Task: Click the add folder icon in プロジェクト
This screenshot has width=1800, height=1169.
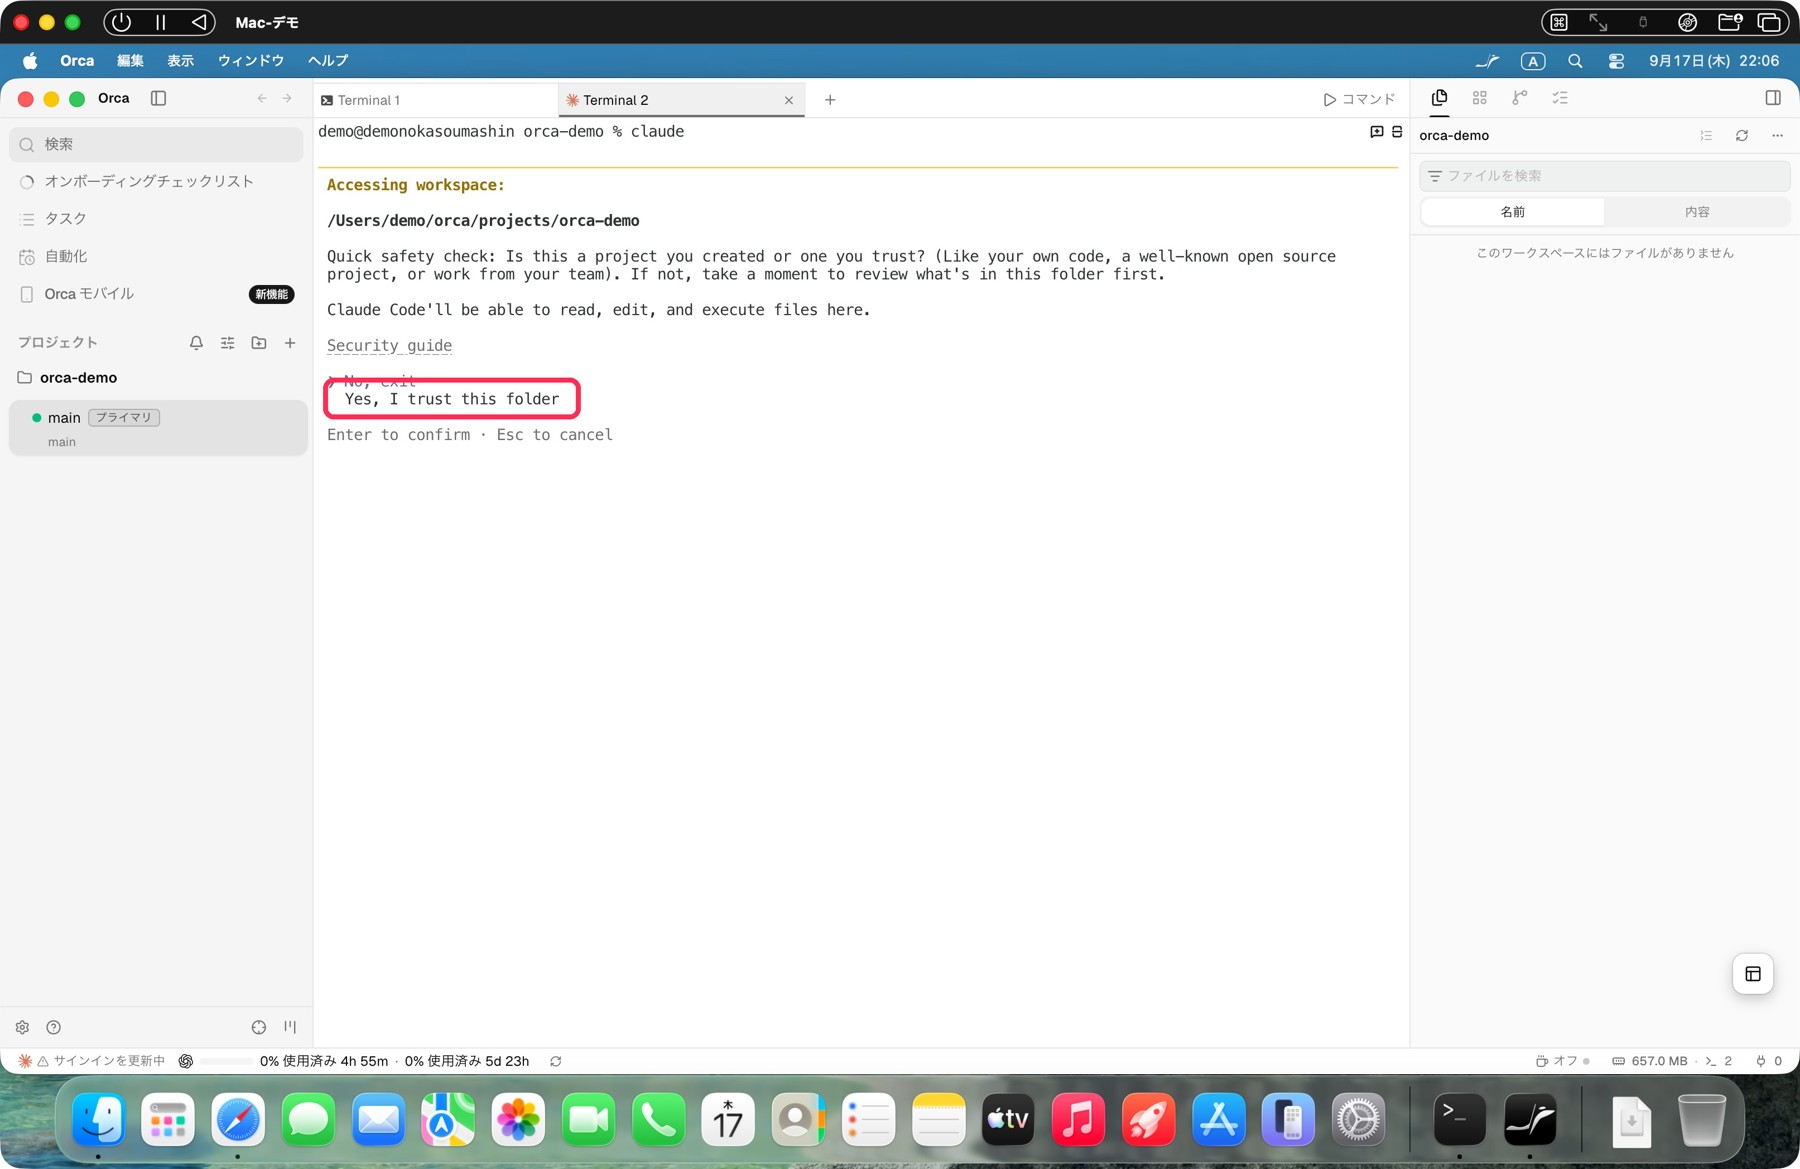Action: 259,343
